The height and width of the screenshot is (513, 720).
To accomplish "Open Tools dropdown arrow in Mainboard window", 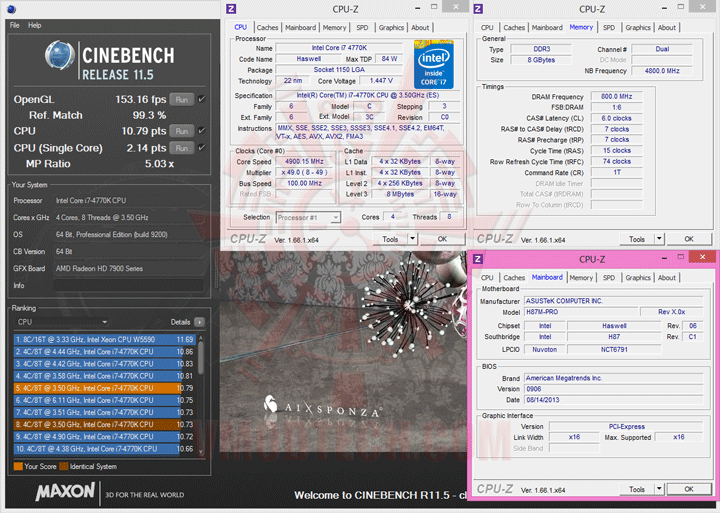I will tap(659, 489).
